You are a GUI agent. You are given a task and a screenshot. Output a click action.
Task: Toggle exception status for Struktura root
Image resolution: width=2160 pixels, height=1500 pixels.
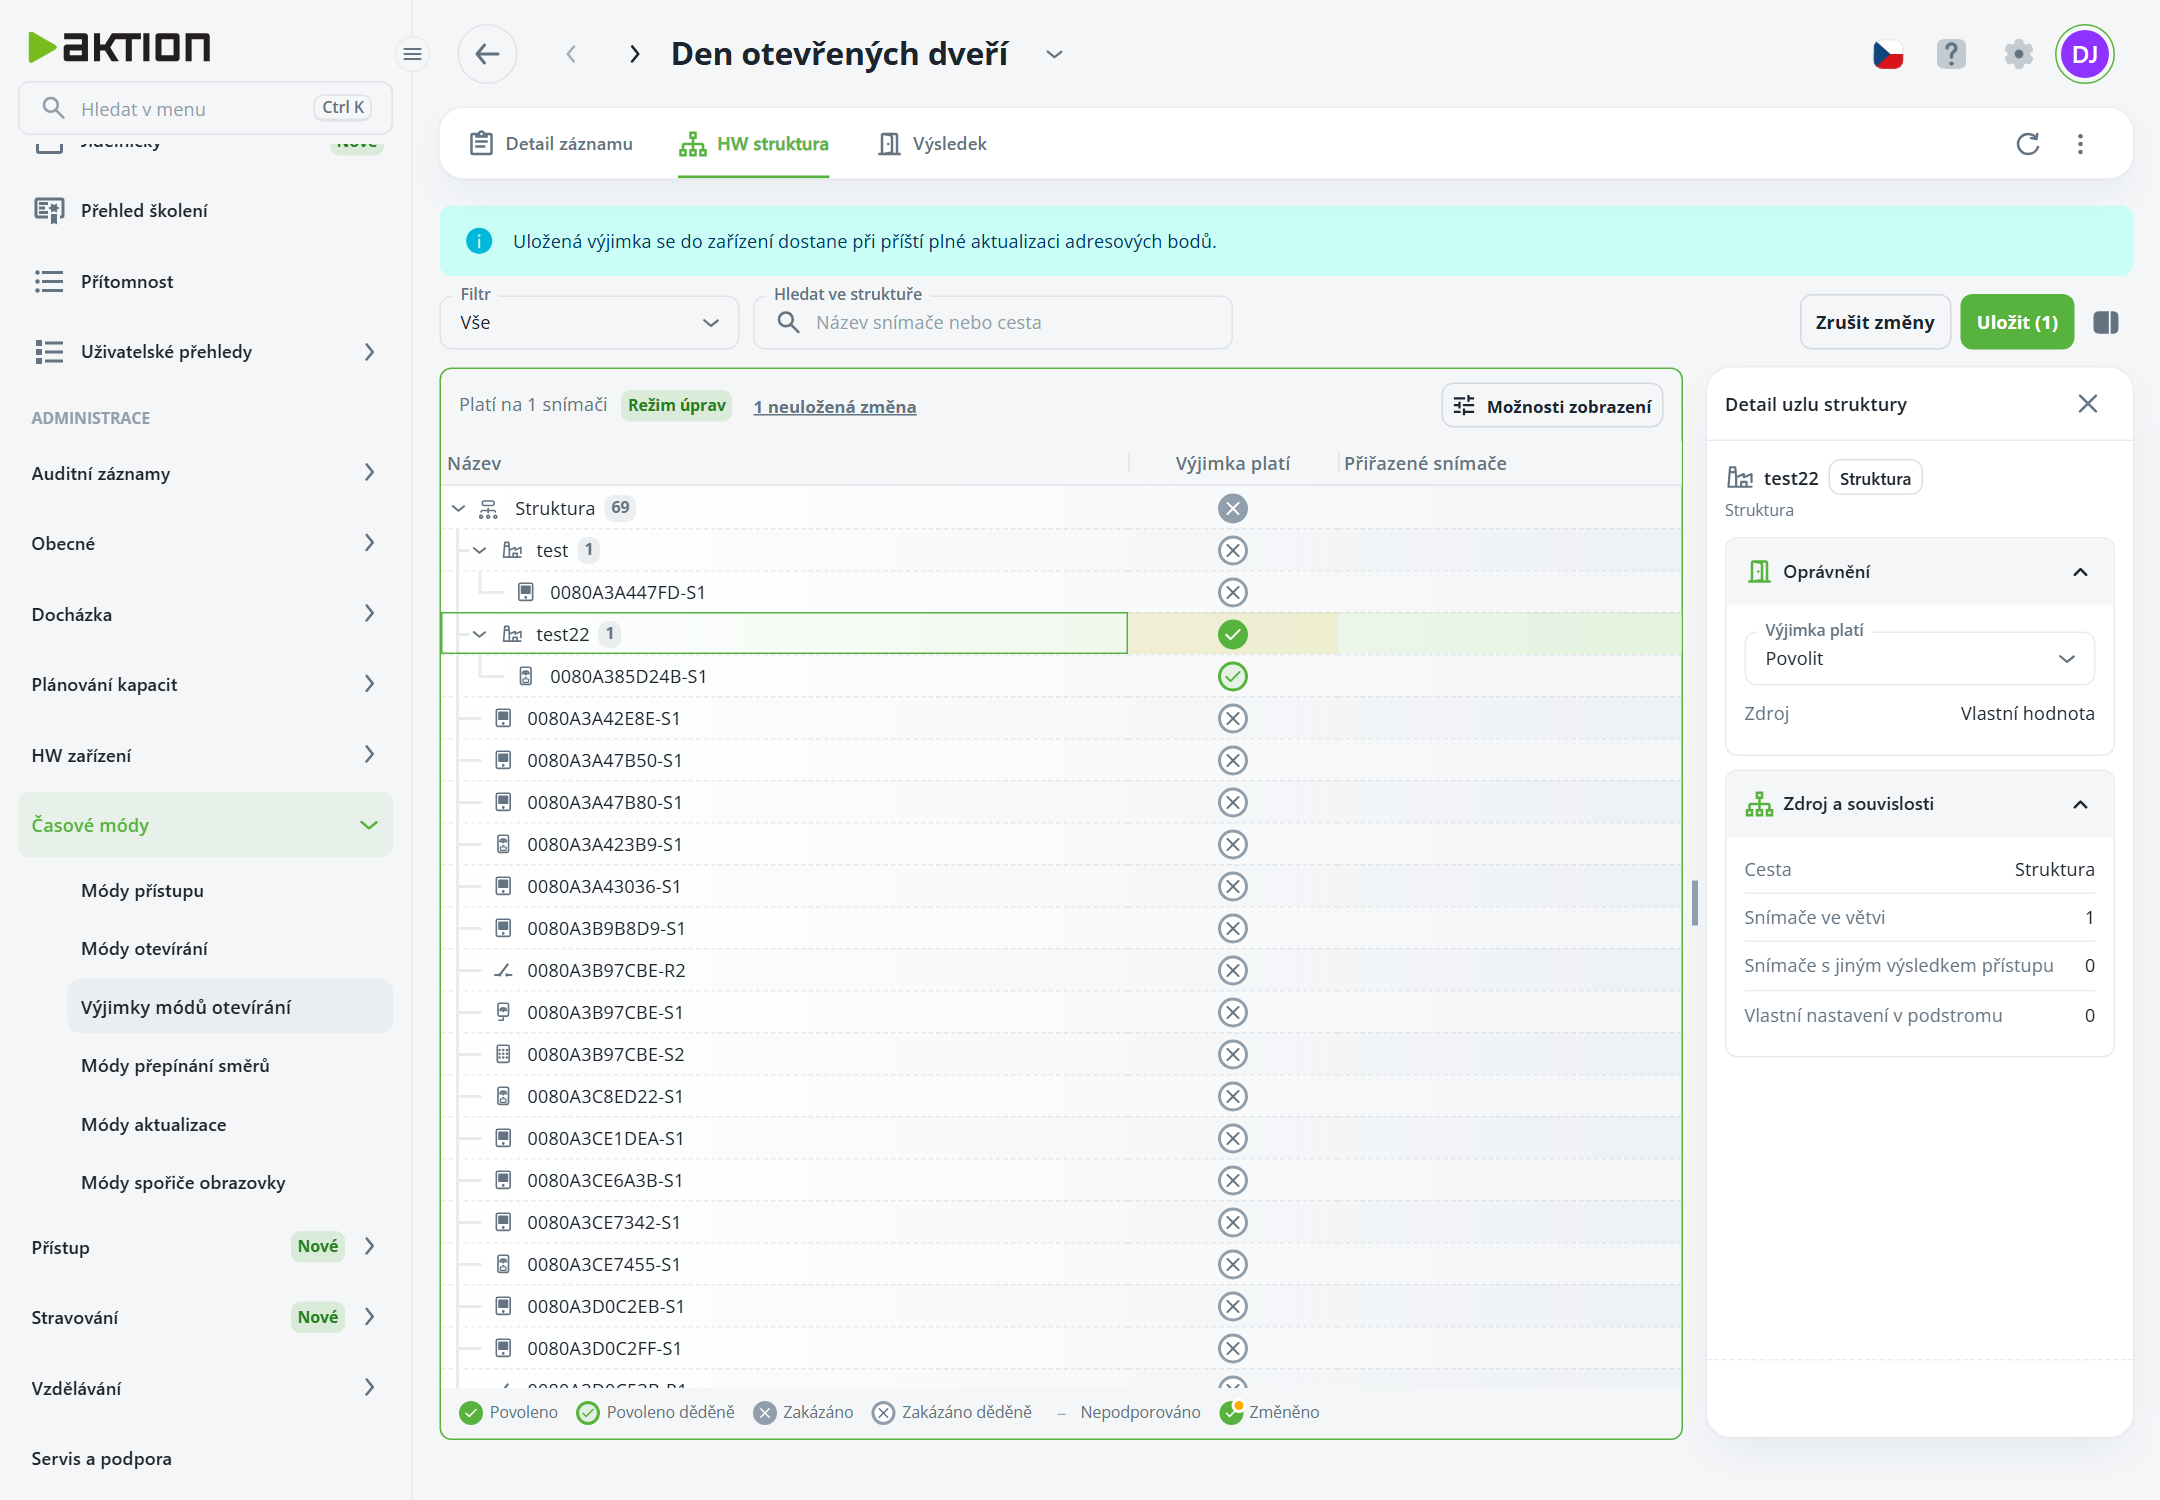(1233, 508)
